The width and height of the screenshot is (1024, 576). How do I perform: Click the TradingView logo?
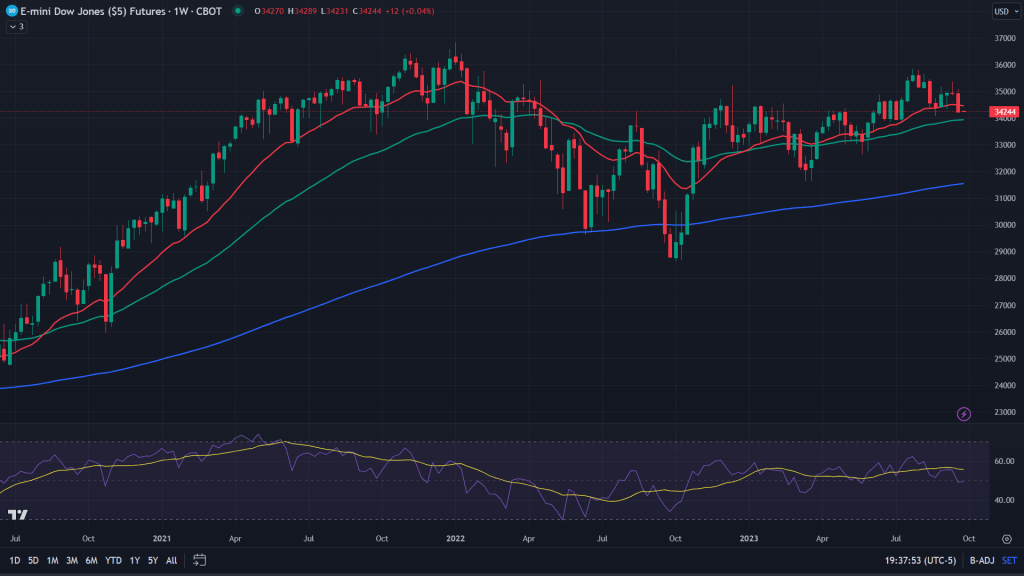[17, 514]
